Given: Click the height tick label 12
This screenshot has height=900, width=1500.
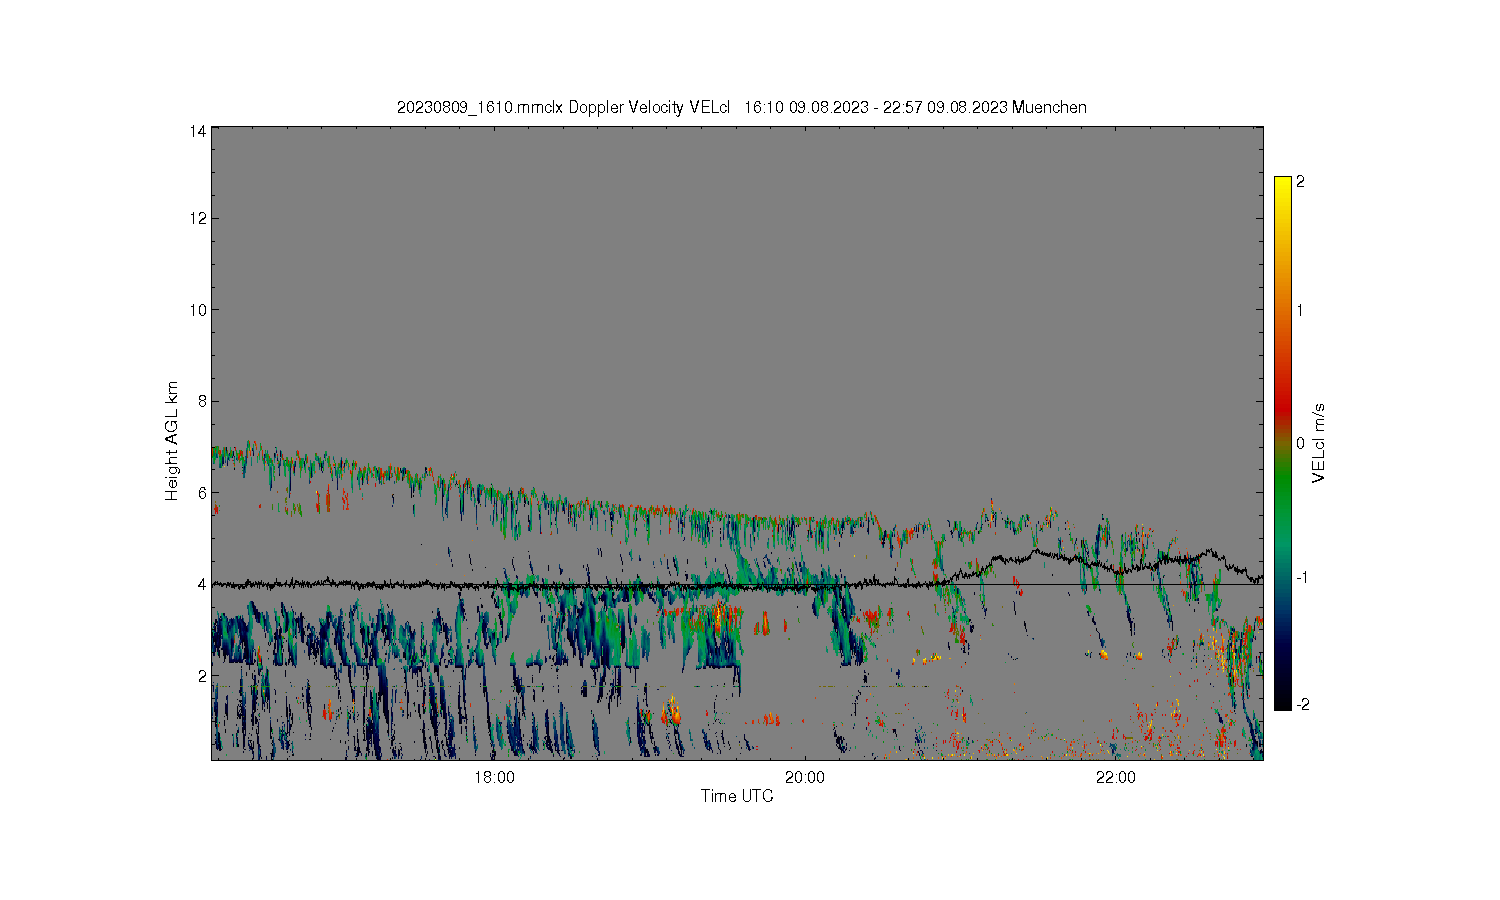Looking at the screenshot, I should point(198,218).
